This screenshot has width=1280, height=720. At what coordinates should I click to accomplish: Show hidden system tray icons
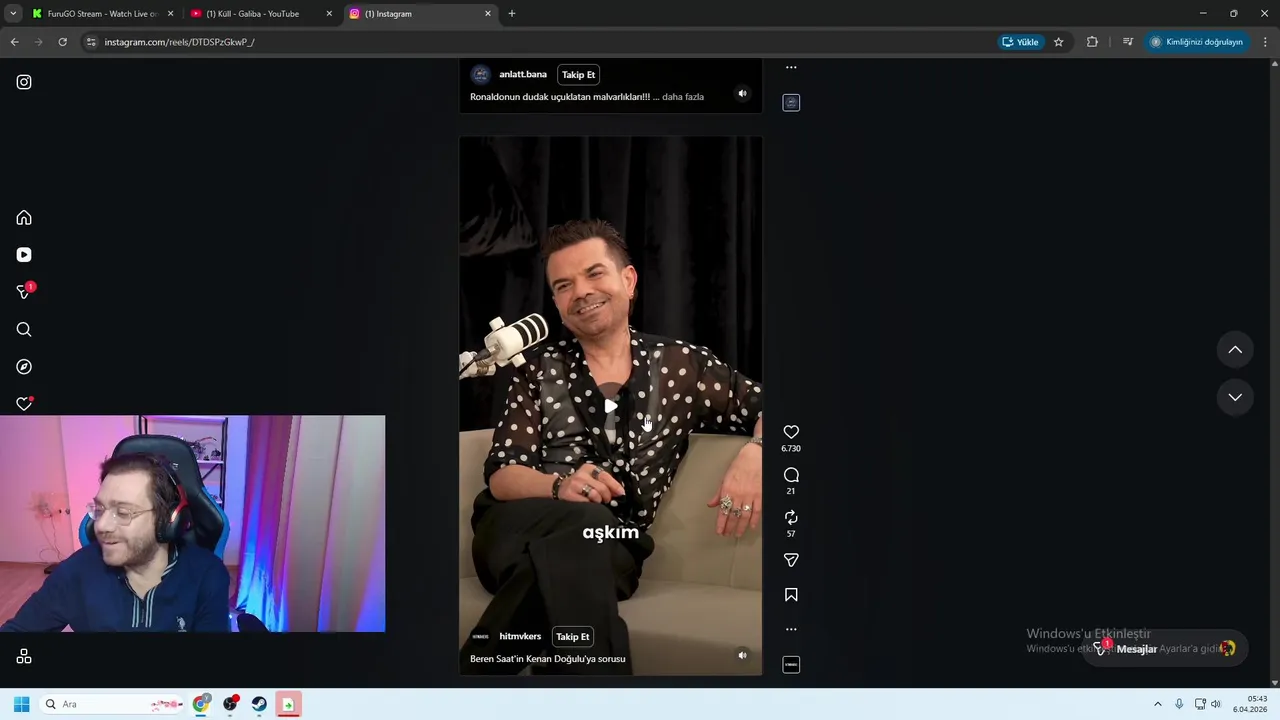tap(1158, 704)
